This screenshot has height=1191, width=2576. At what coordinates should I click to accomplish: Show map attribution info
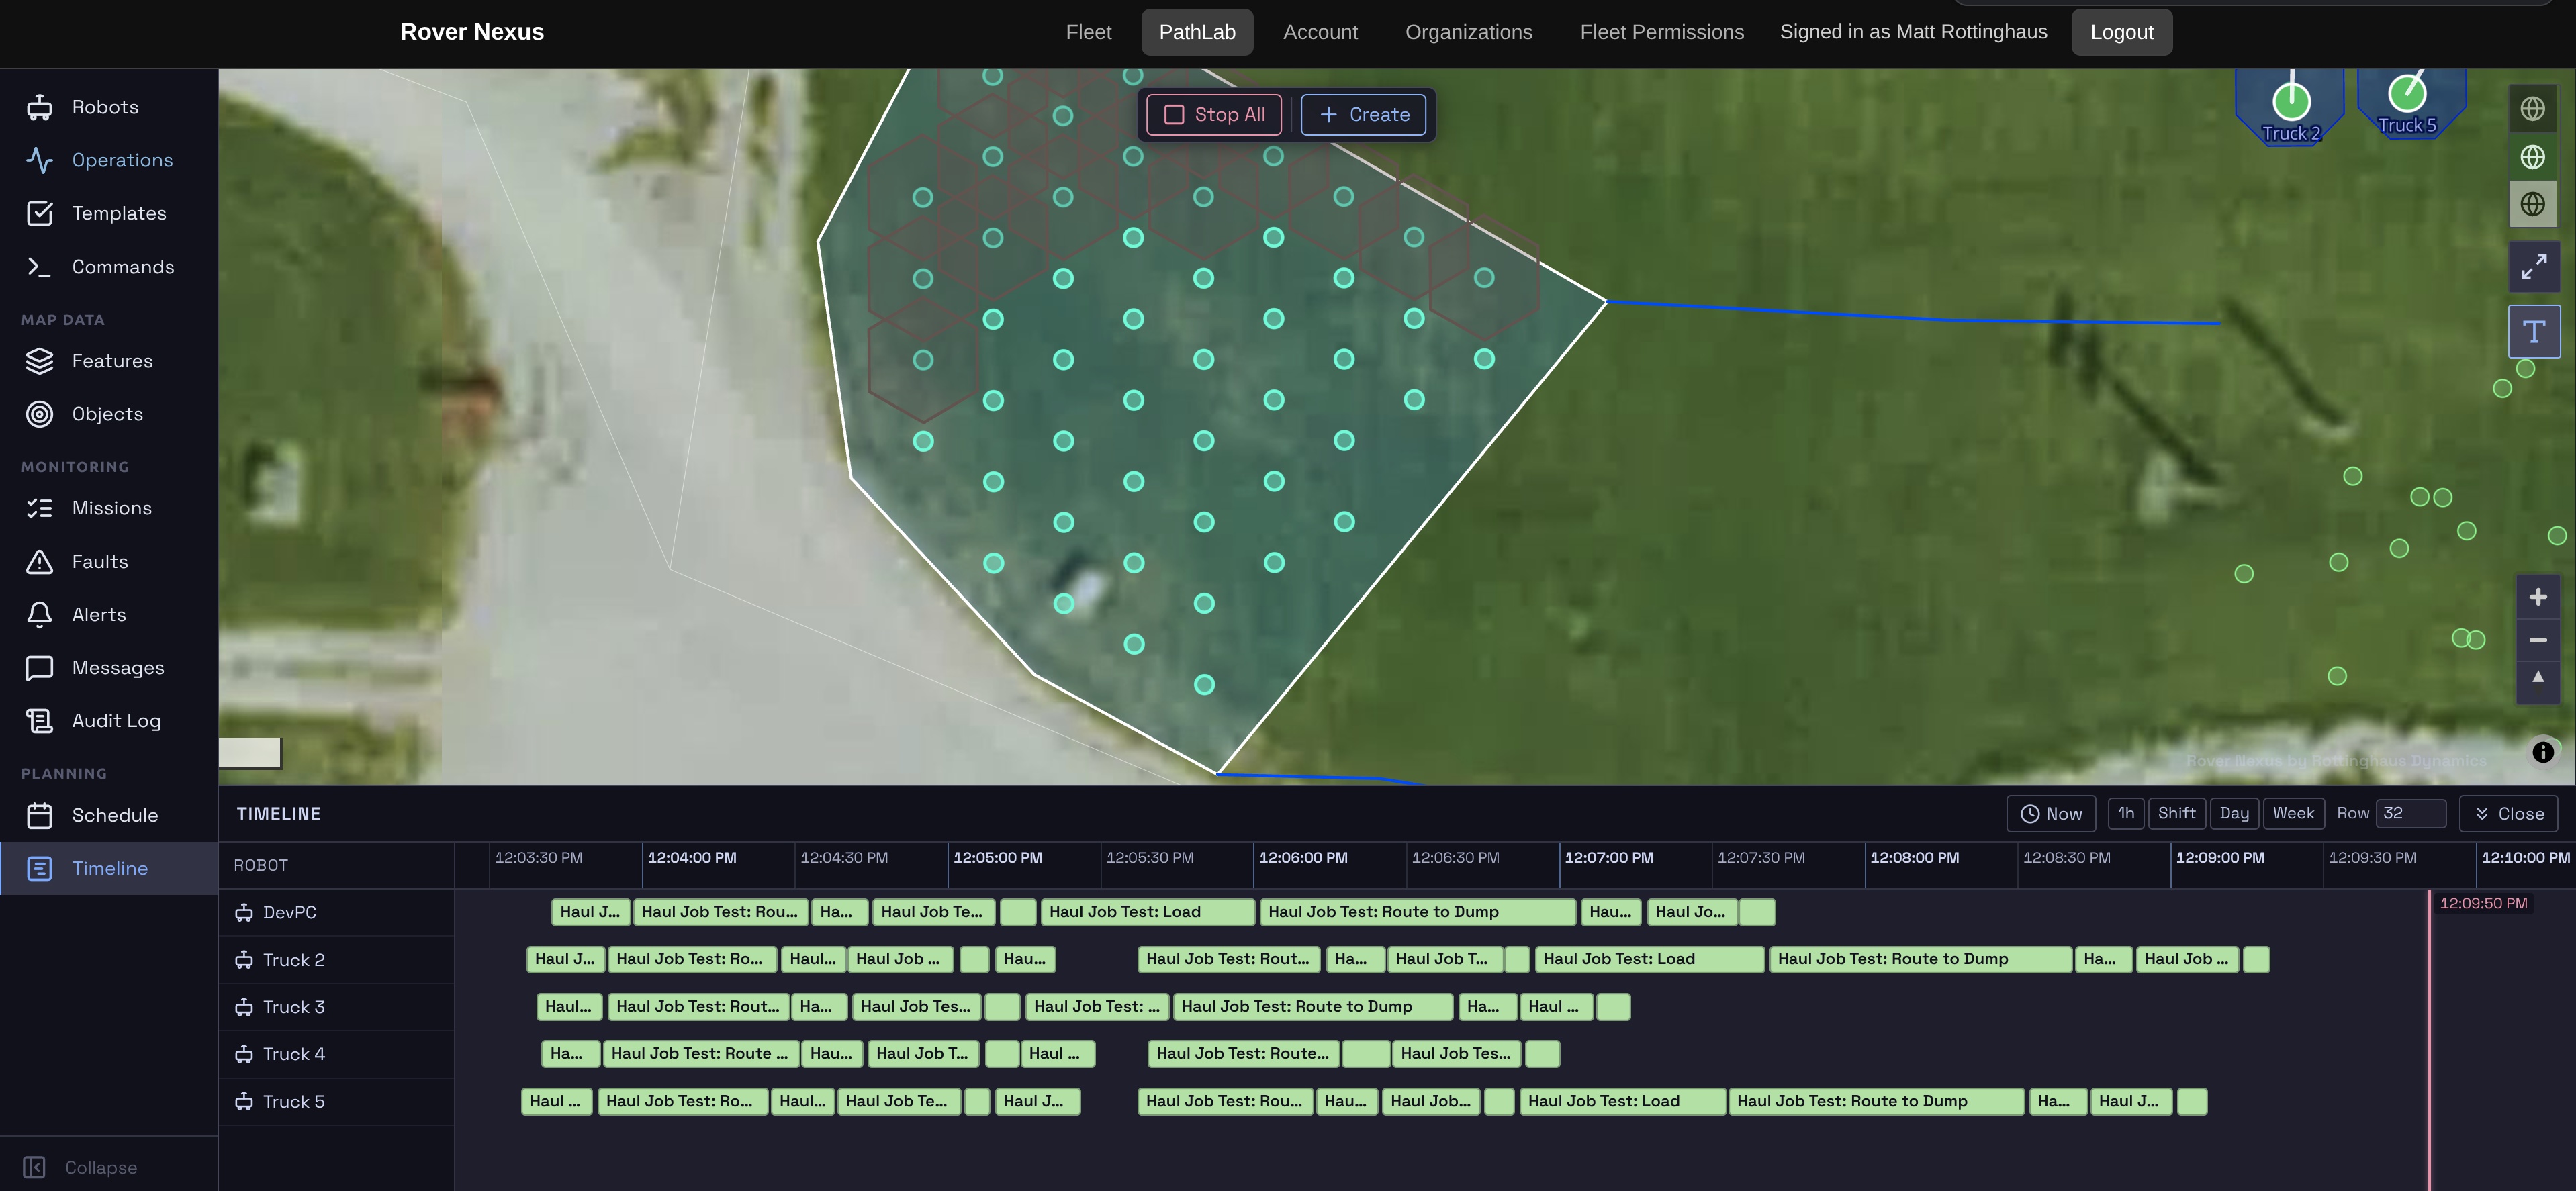click(2542, 752)
